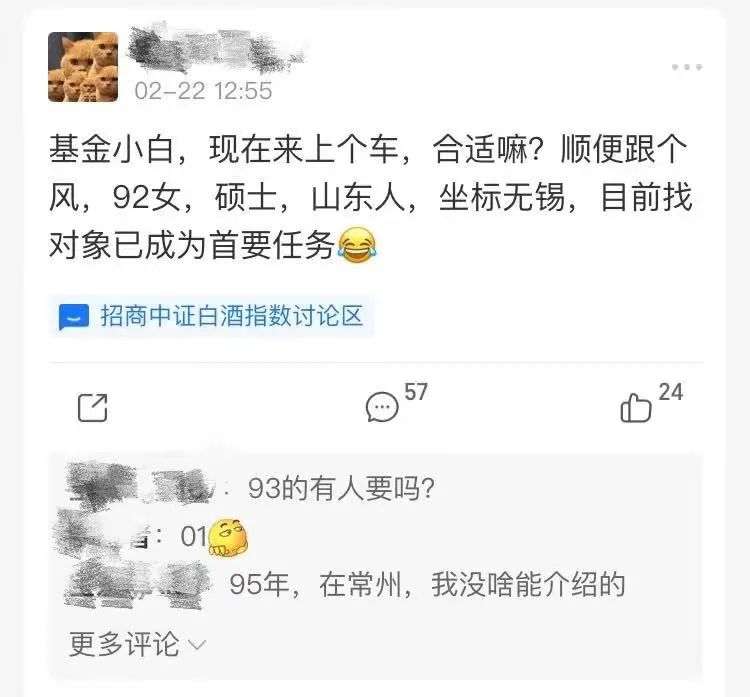Viewport: 750px width, 697px height.
Task: Tap the smirking emoji after the 01 comment
Action: pyautogui.click(x=228, y=537)
